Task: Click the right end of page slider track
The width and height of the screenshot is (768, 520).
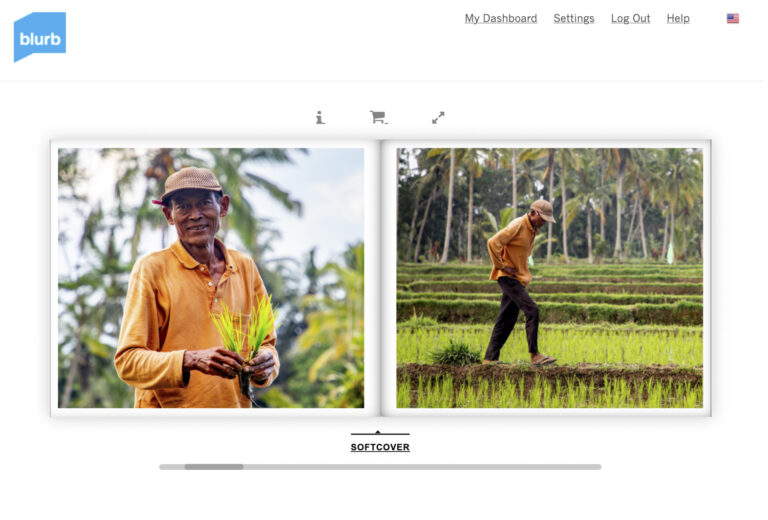Action: 597,467
